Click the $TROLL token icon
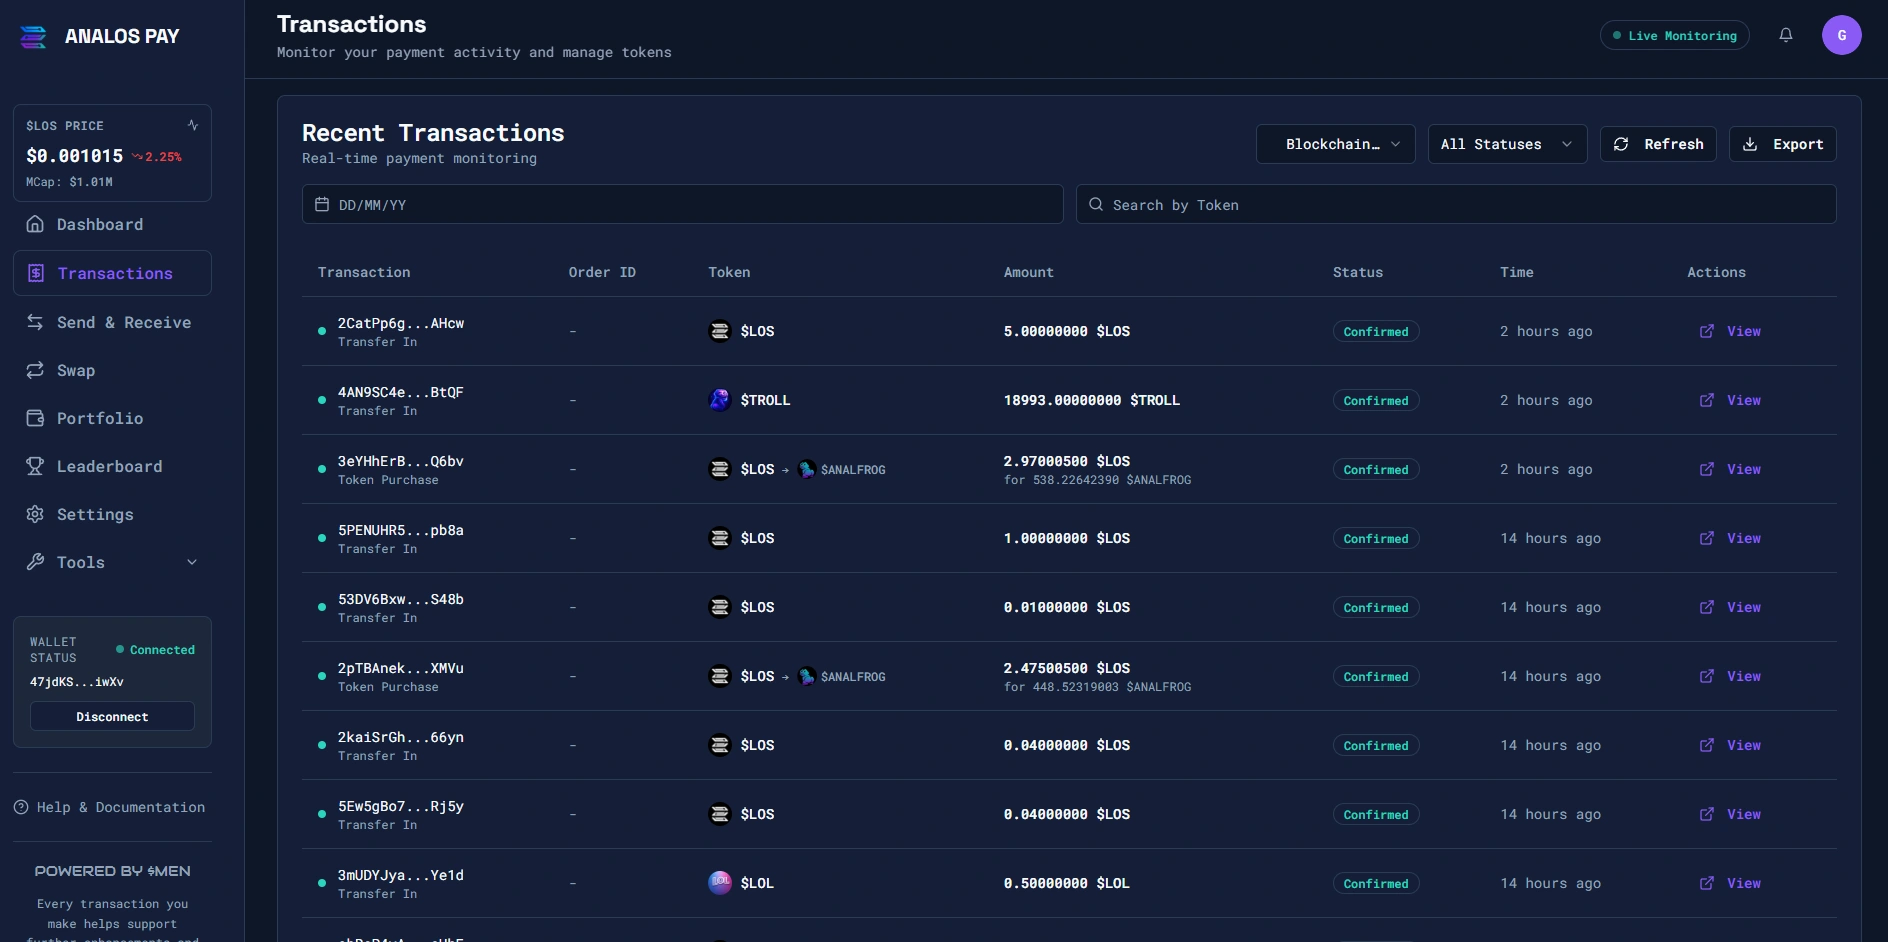 [x=720, y=400]
